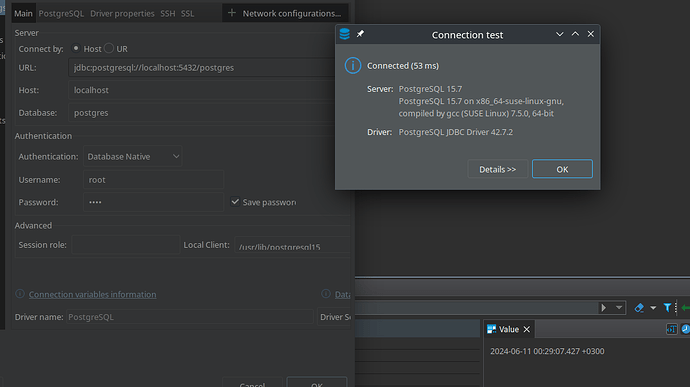This screenshot has height=387, width=690.
Task: Toggle the Save password checkbox
Action: click(x=235, y=202)
